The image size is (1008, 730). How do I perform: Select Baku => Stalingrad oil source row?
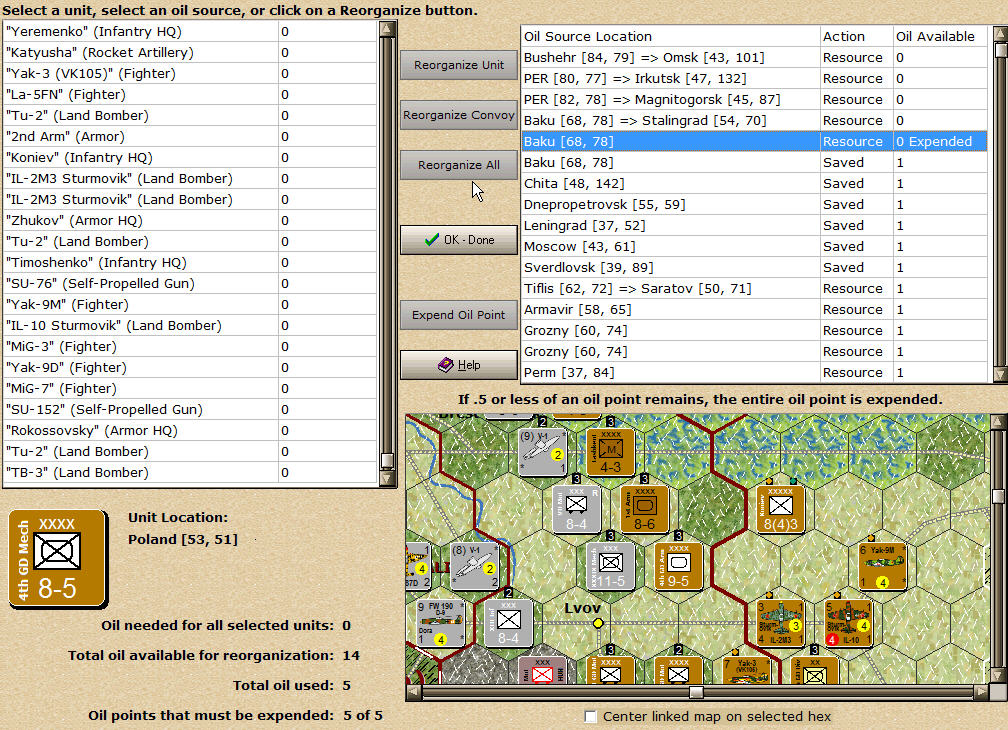click(754, 121)
